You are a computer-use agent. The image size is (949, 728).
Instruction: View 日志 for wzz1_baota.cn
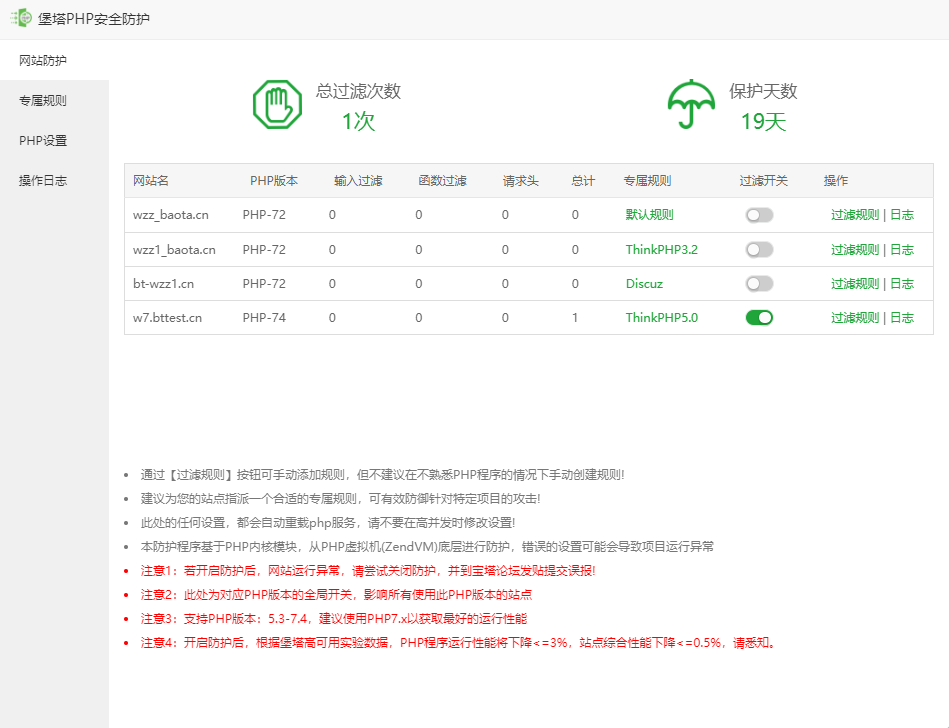click(x=902, y=249)
